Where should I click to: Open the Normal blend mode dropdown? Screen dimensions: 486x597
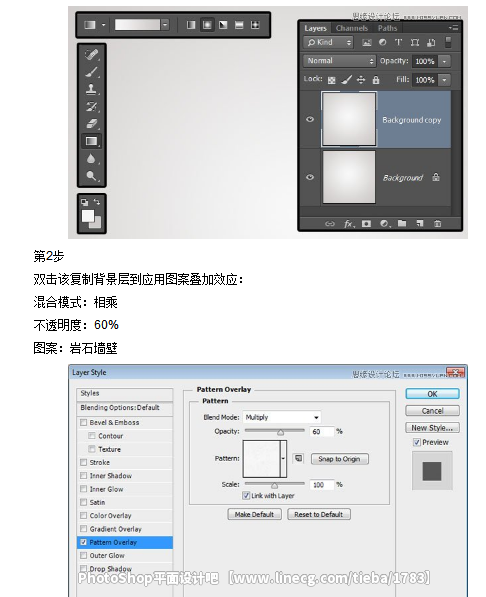pyautogui.click(x=339, y=61)
